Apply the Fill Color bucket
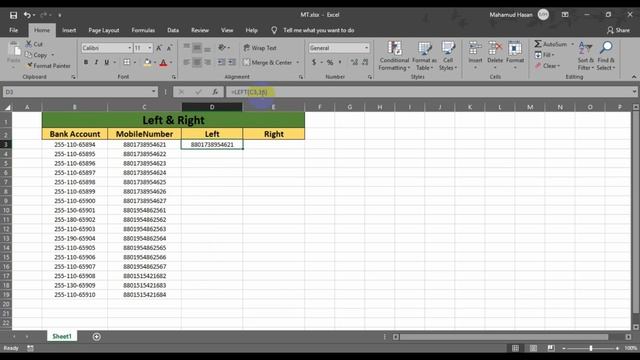 (x=147, y=62)
